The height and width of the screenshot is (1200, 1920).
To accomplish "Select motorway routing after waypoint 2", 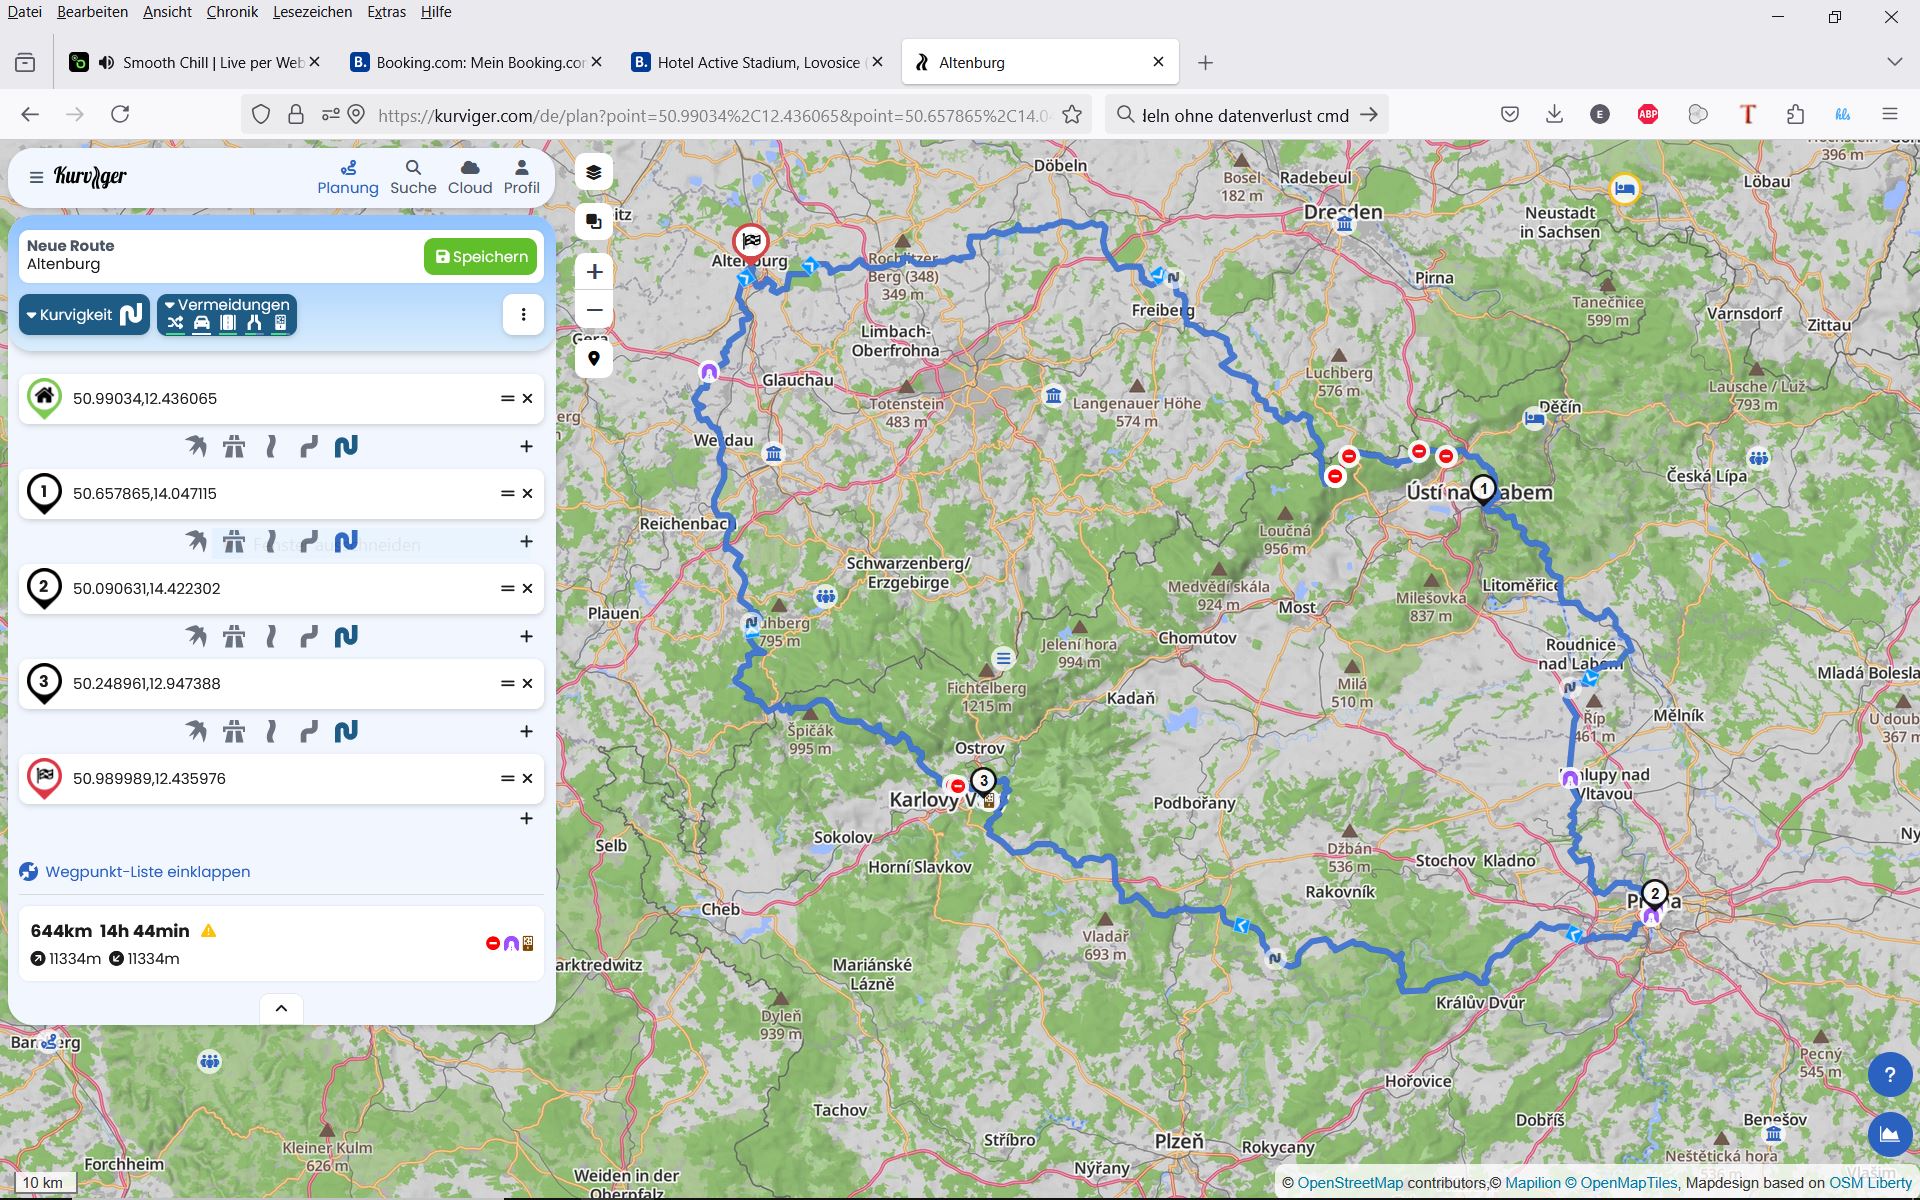I will tap(234, 636).
